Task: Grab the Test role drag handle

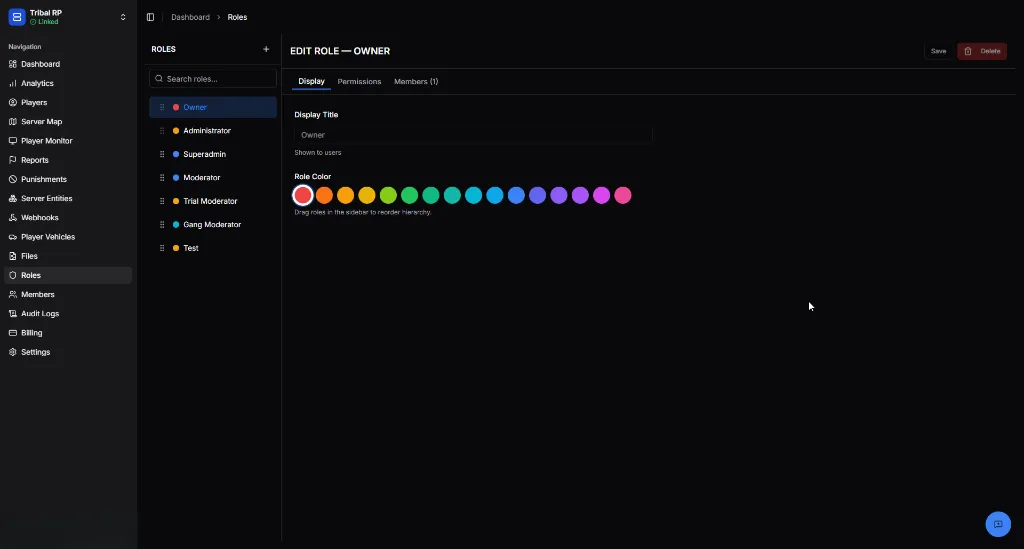Action: 162,248
